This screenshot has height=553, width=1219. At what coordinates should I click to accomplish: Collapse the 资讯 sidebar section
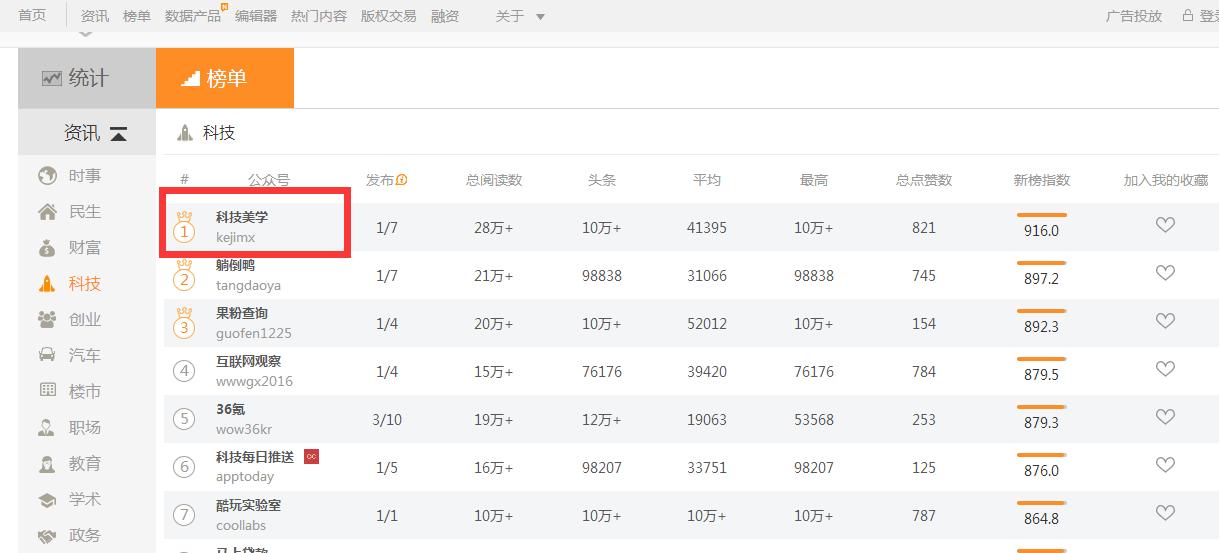click(x=118, y=133)
